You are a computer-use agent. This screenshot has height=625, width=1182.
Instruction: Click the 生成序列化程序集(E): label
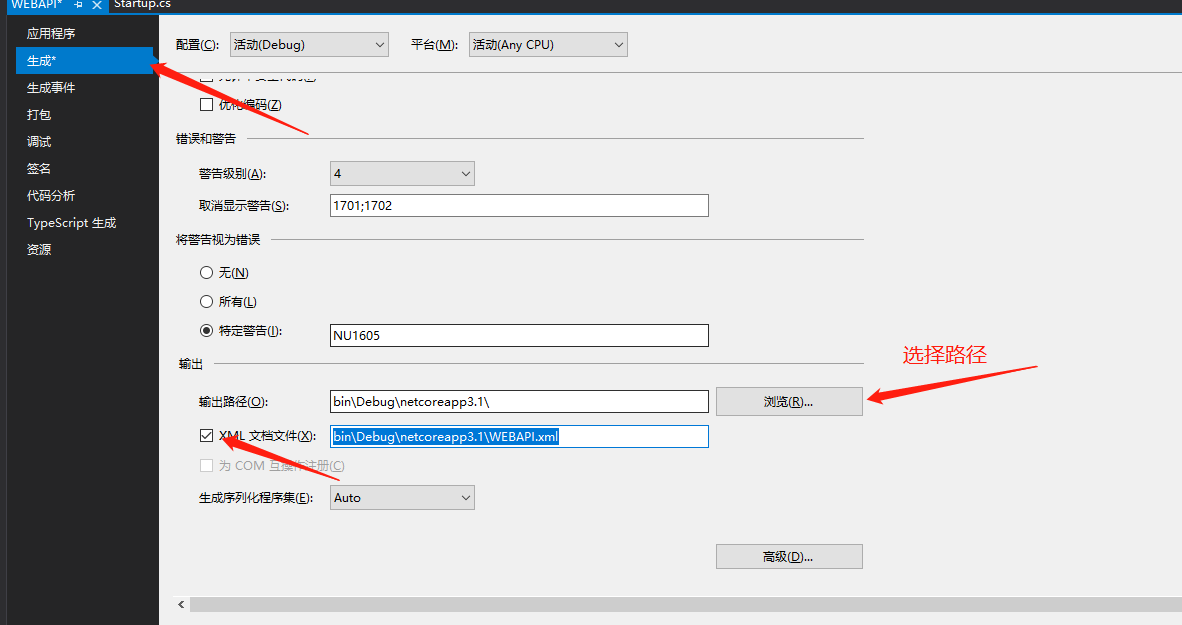[x=256, y=498]
